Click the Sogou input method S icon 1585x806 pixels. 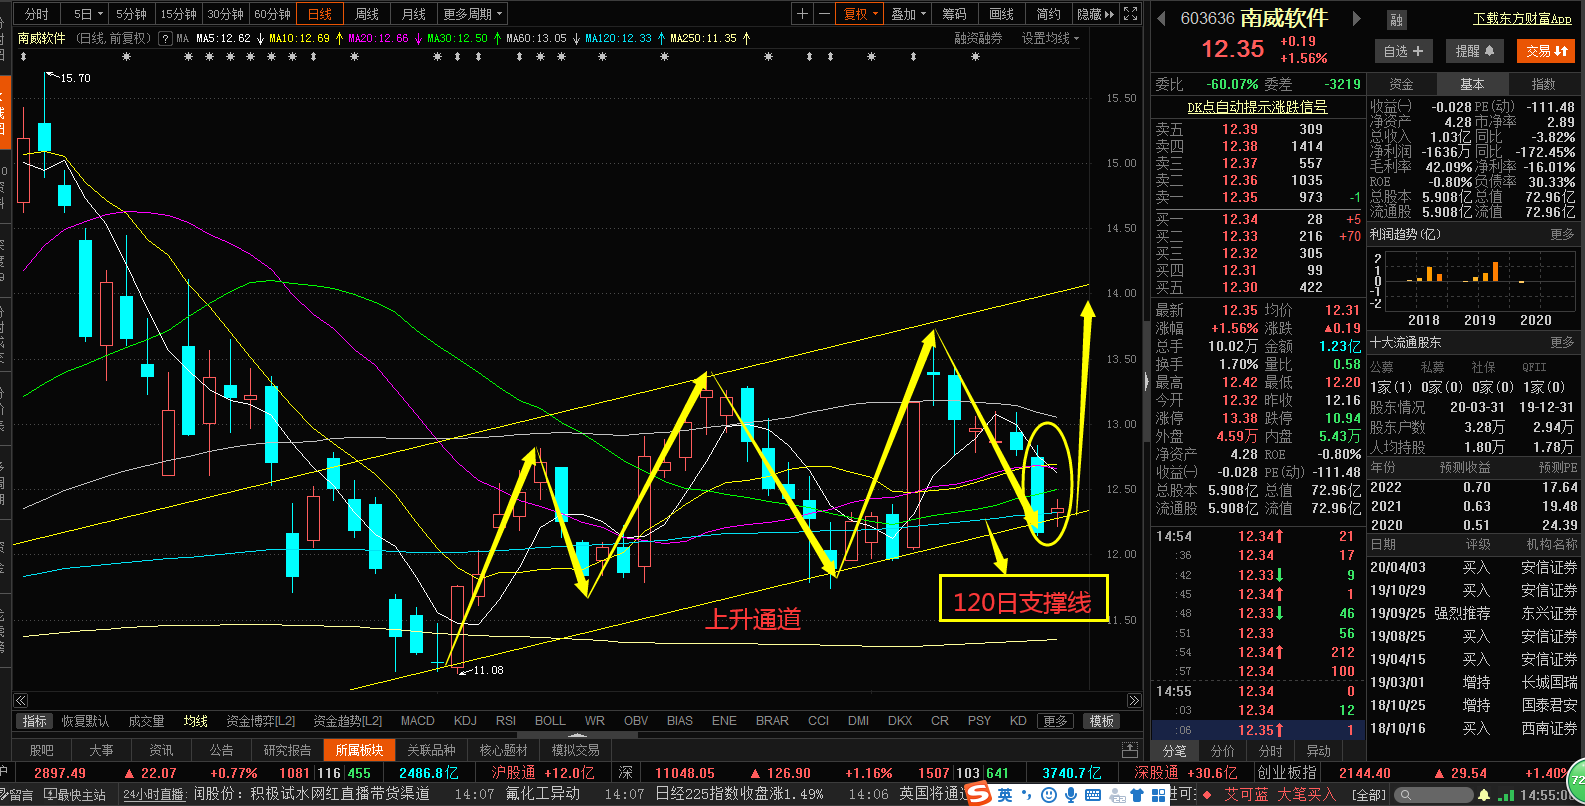(x=978, y=794)
